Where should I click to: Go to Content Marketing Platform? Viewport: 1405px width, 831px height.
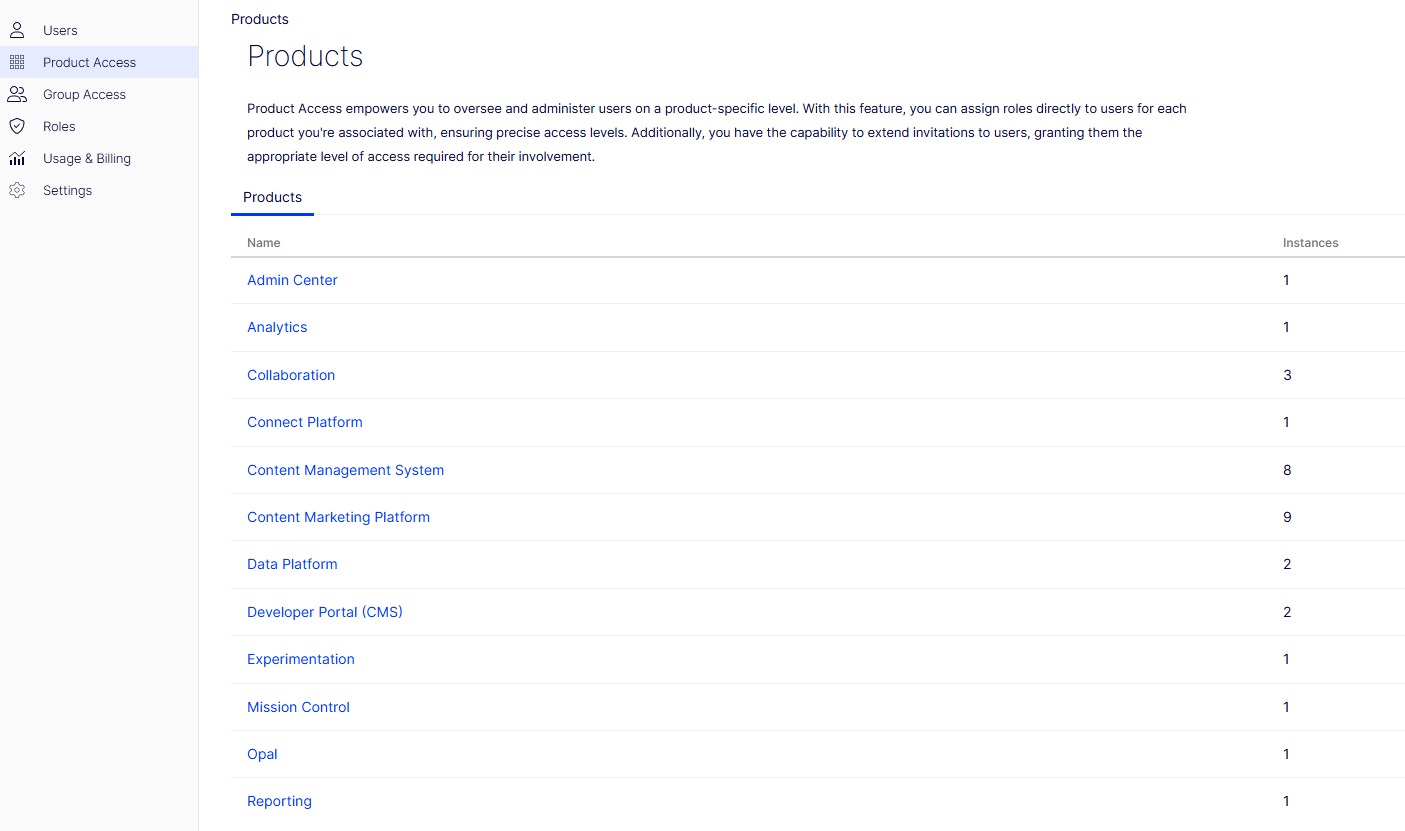338,517
